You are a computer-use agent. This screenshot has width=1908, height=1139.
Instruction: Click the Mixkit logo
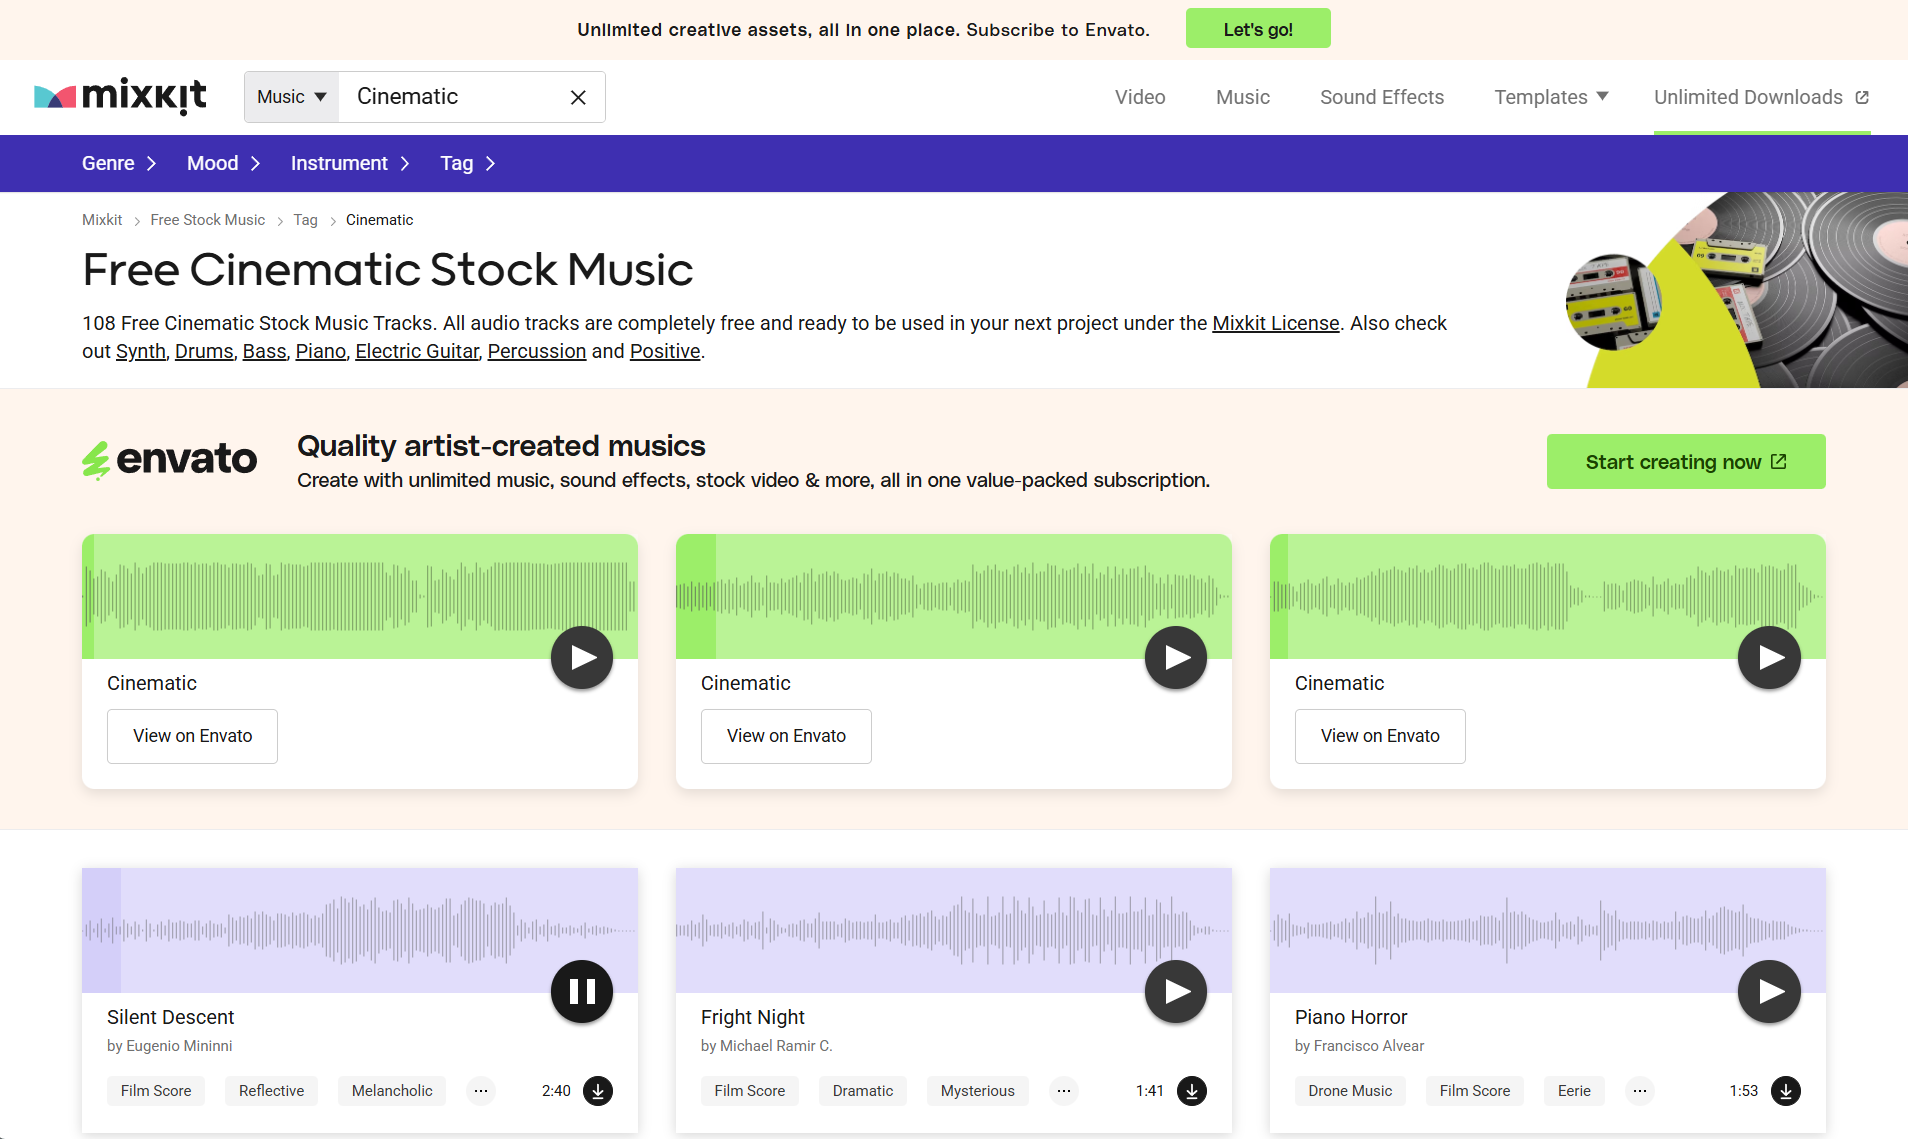click(x=120, y=96)
